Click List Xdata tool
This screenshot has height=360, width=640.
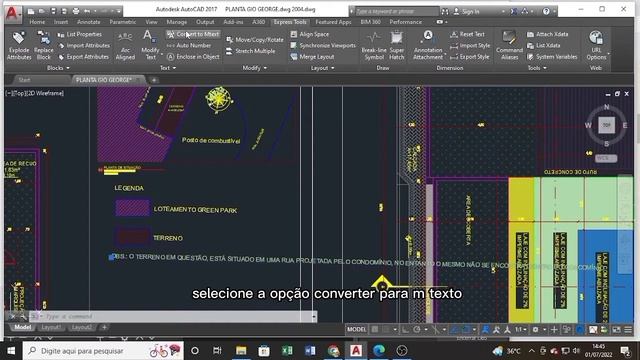coord(544,46)
